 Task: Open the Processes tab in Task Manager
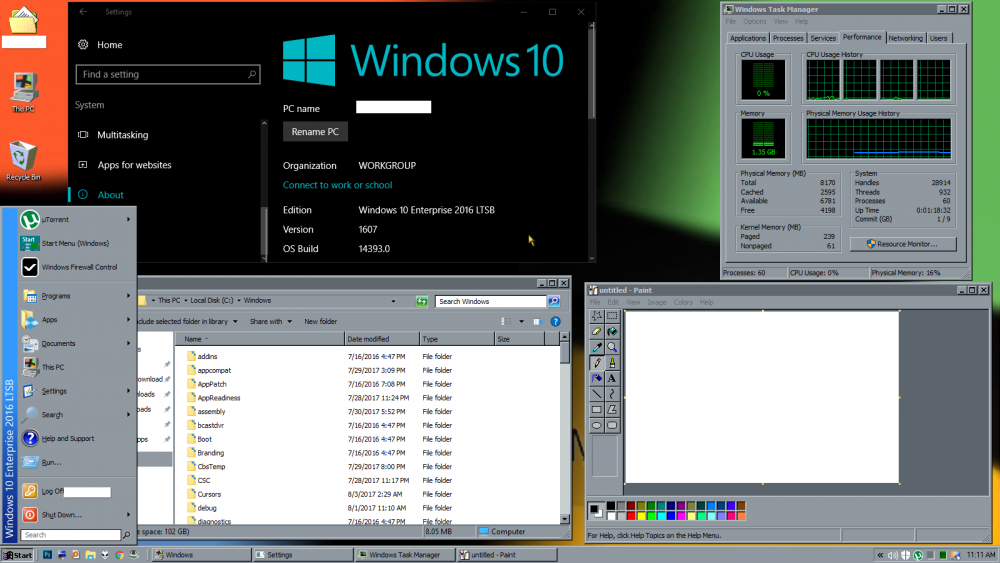788,38
